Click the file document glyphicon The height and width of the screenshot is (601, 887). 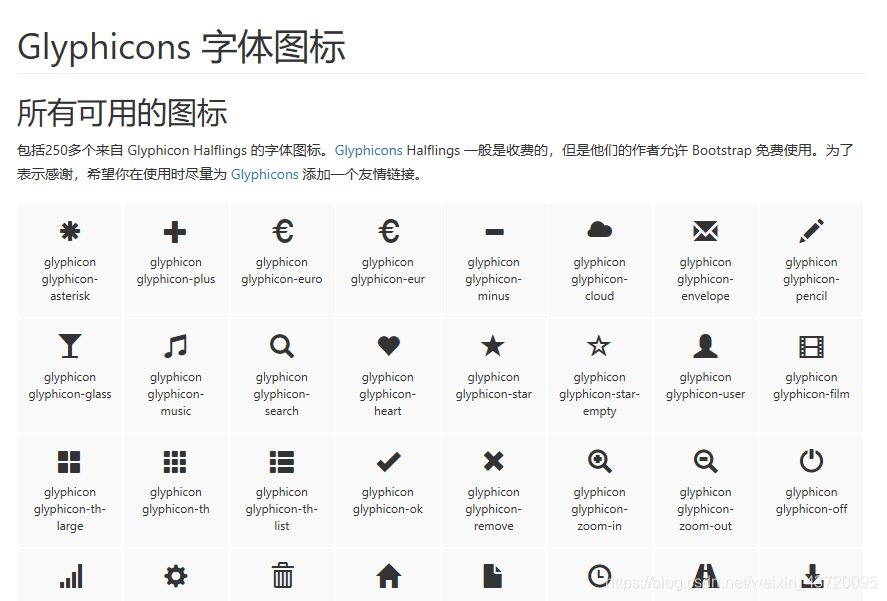(493, 576)
